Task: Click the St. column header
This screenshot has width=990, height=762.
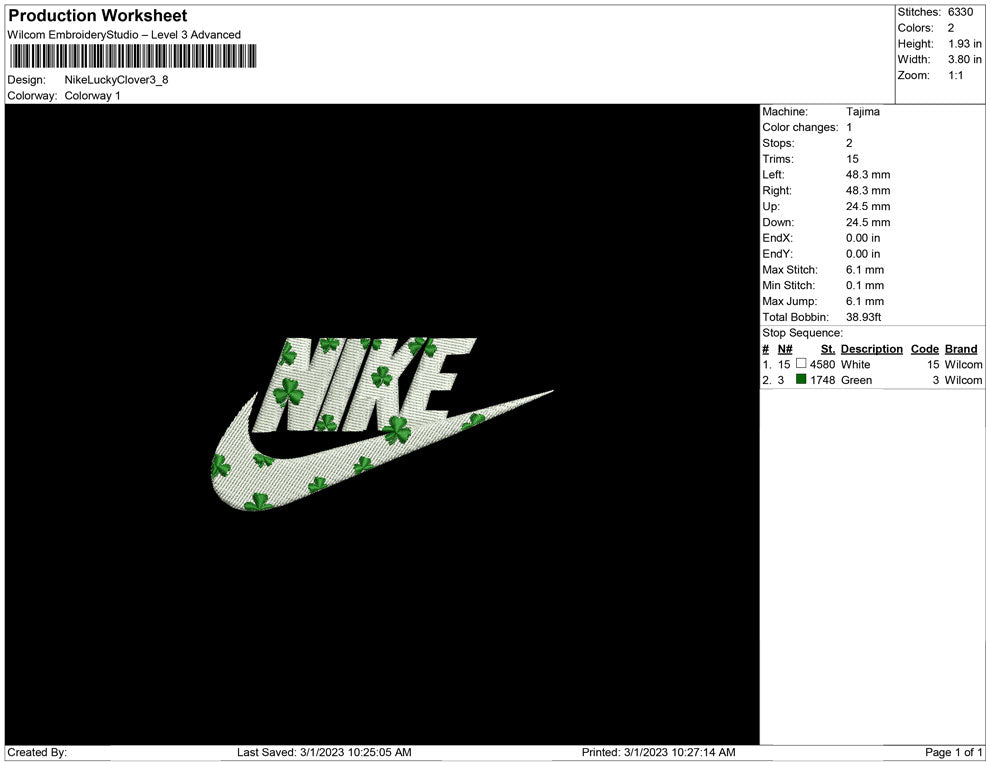Action: coord(827,349)
